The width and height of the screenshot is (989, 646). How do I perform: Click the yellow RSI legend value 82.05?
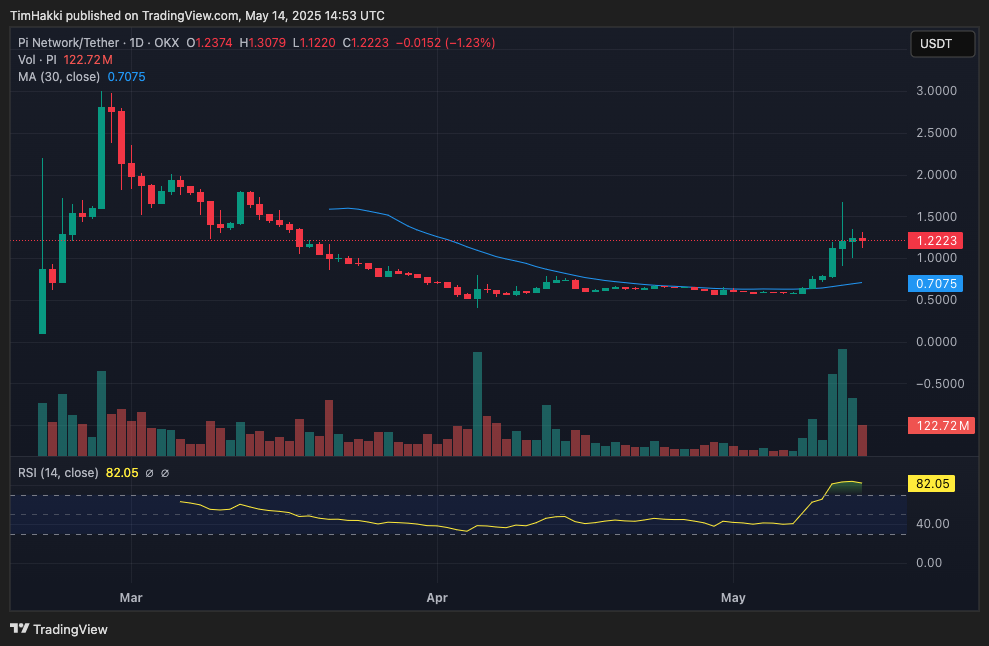point(122,473)
